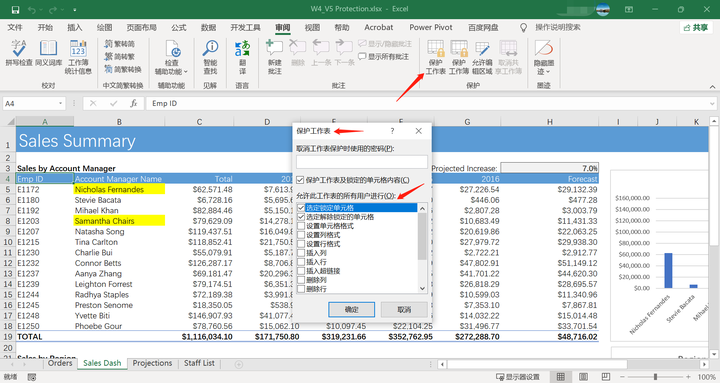Open 简繁转换 conversion options
Image resolution: width=720 pixels, height=383 pixels.
point(123,69)
